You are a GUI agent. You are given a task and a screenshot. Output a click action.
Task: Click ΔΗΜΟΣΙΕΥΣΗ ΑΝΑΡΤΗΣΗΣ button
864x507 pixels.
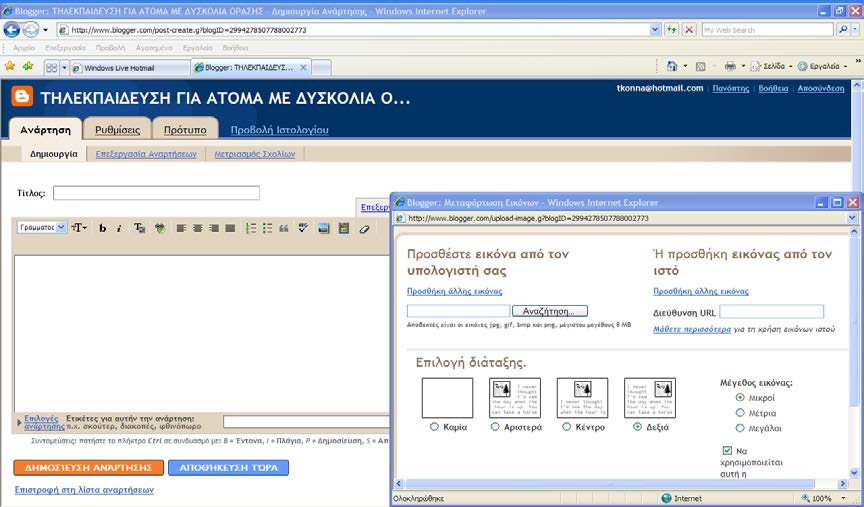tap(88, 467)
